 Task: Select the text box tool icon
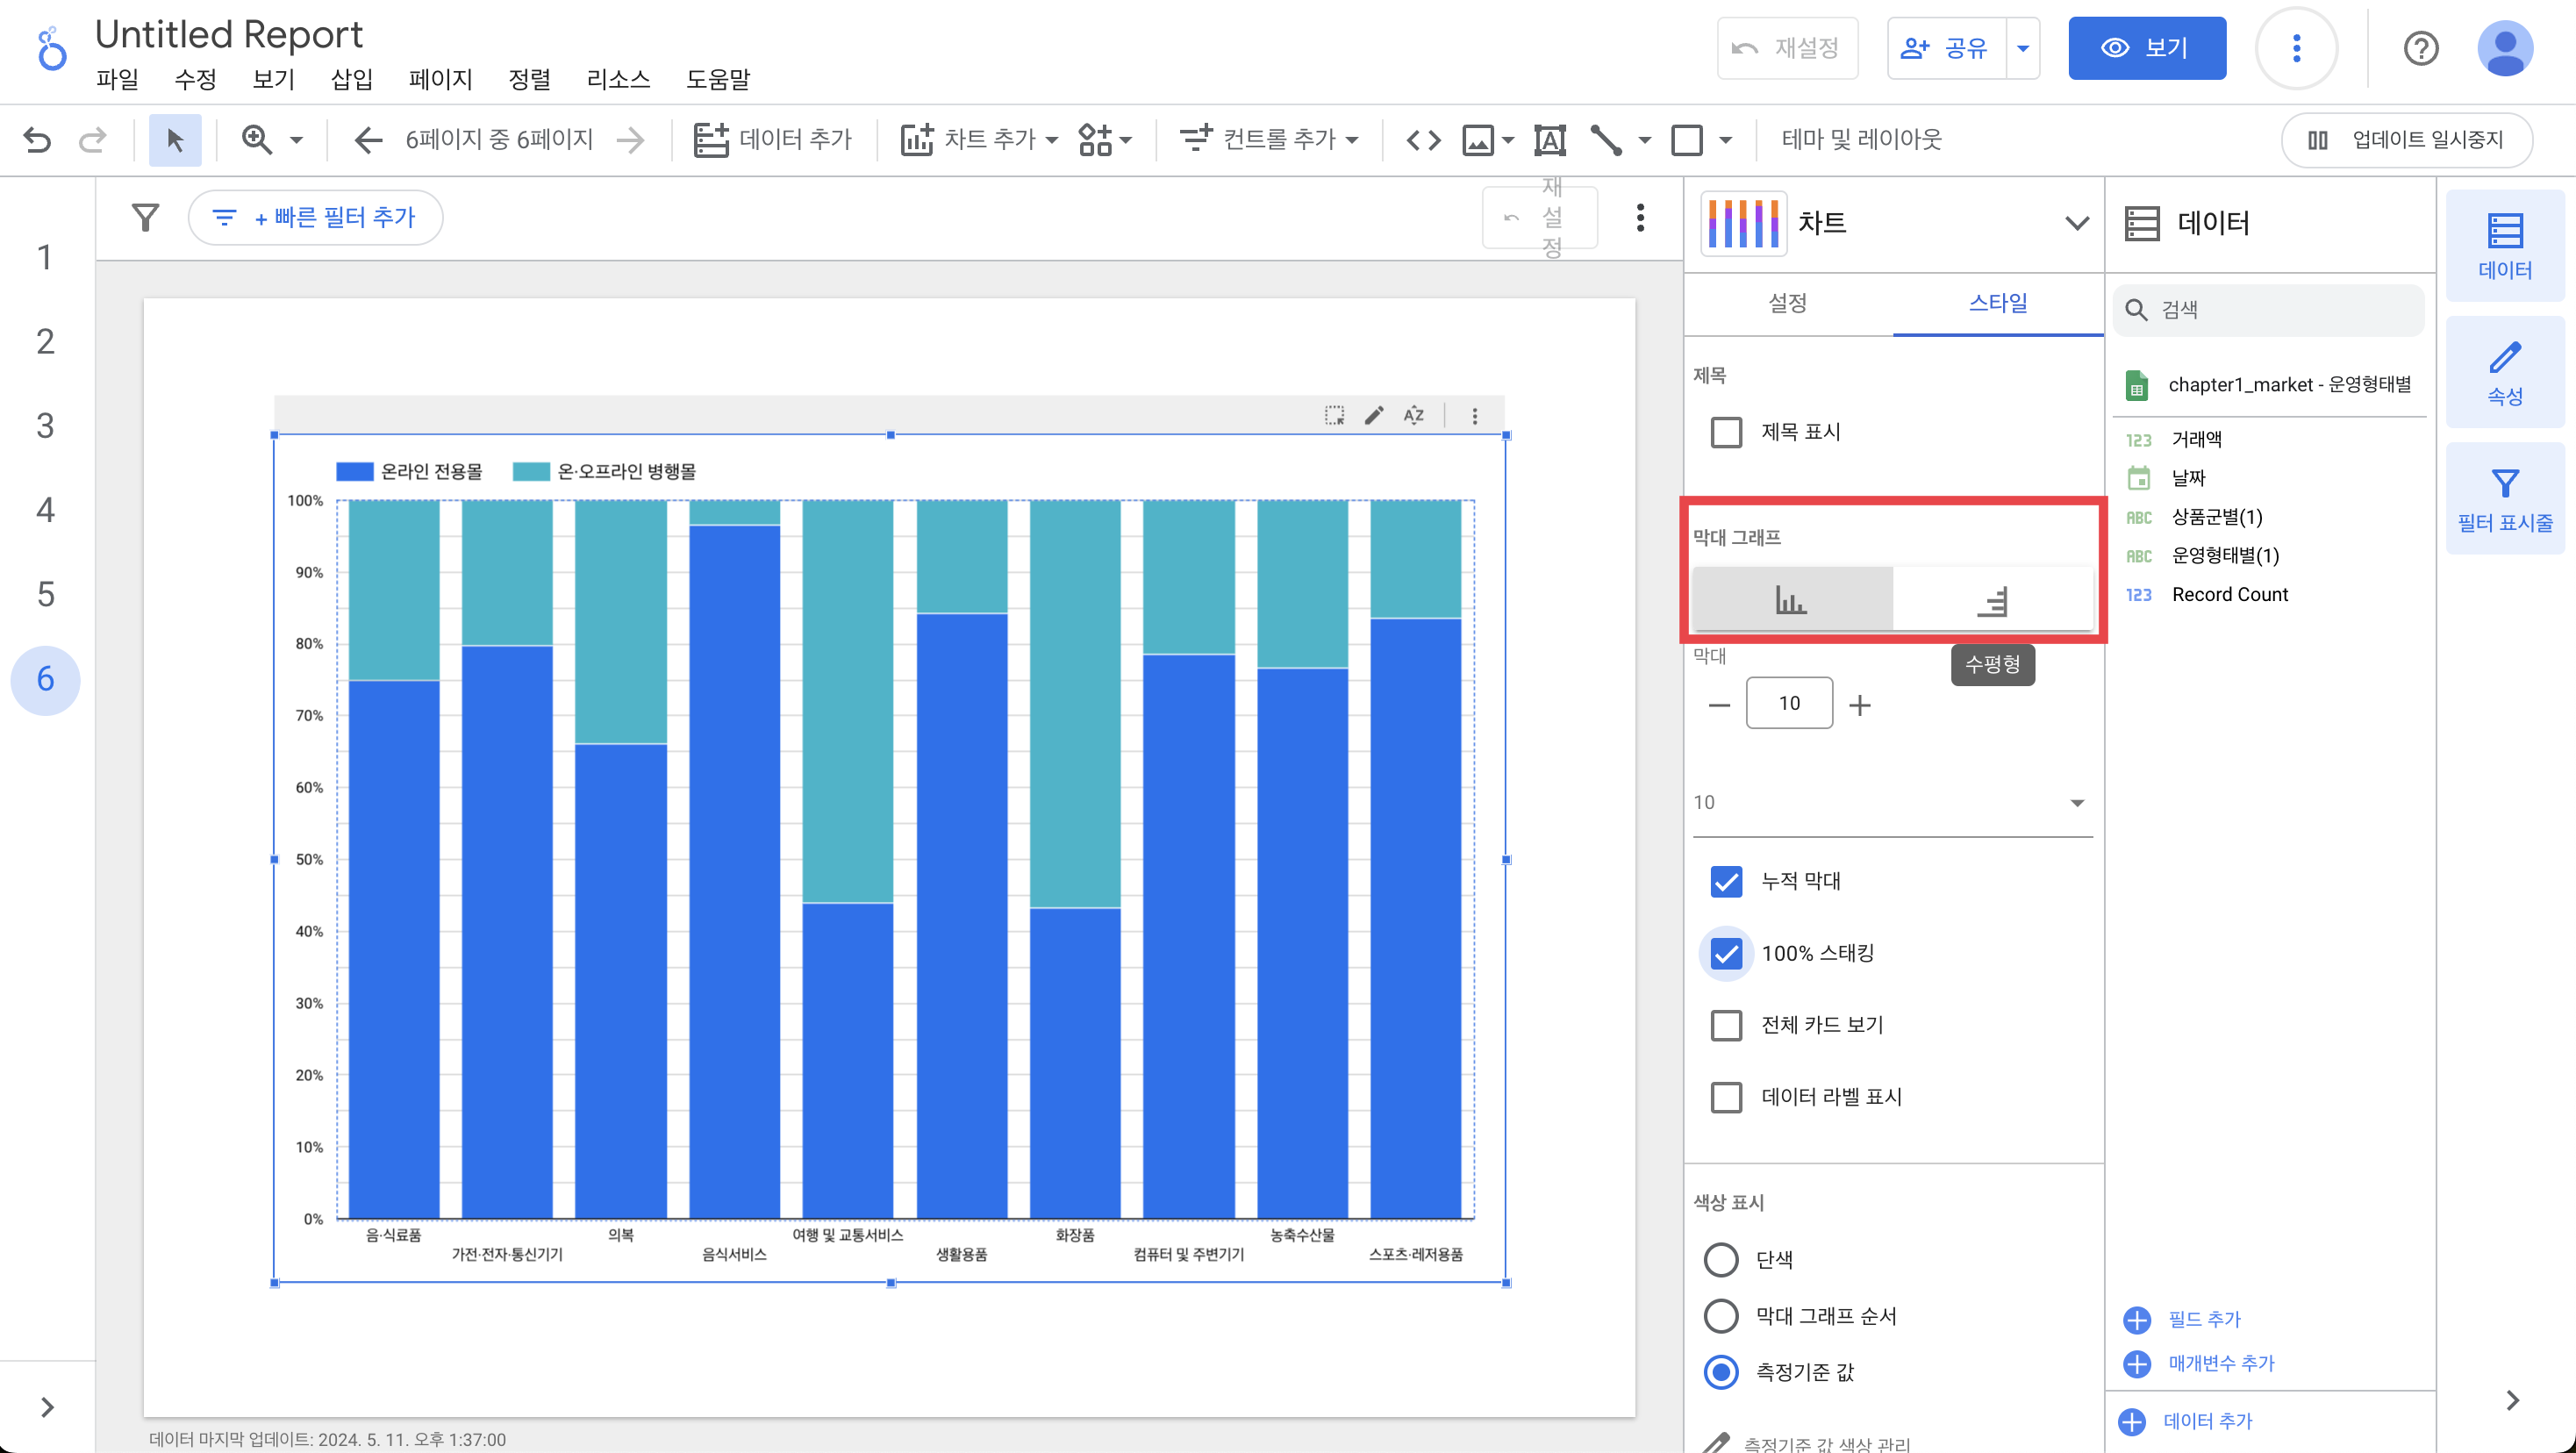click(1549, 140)
